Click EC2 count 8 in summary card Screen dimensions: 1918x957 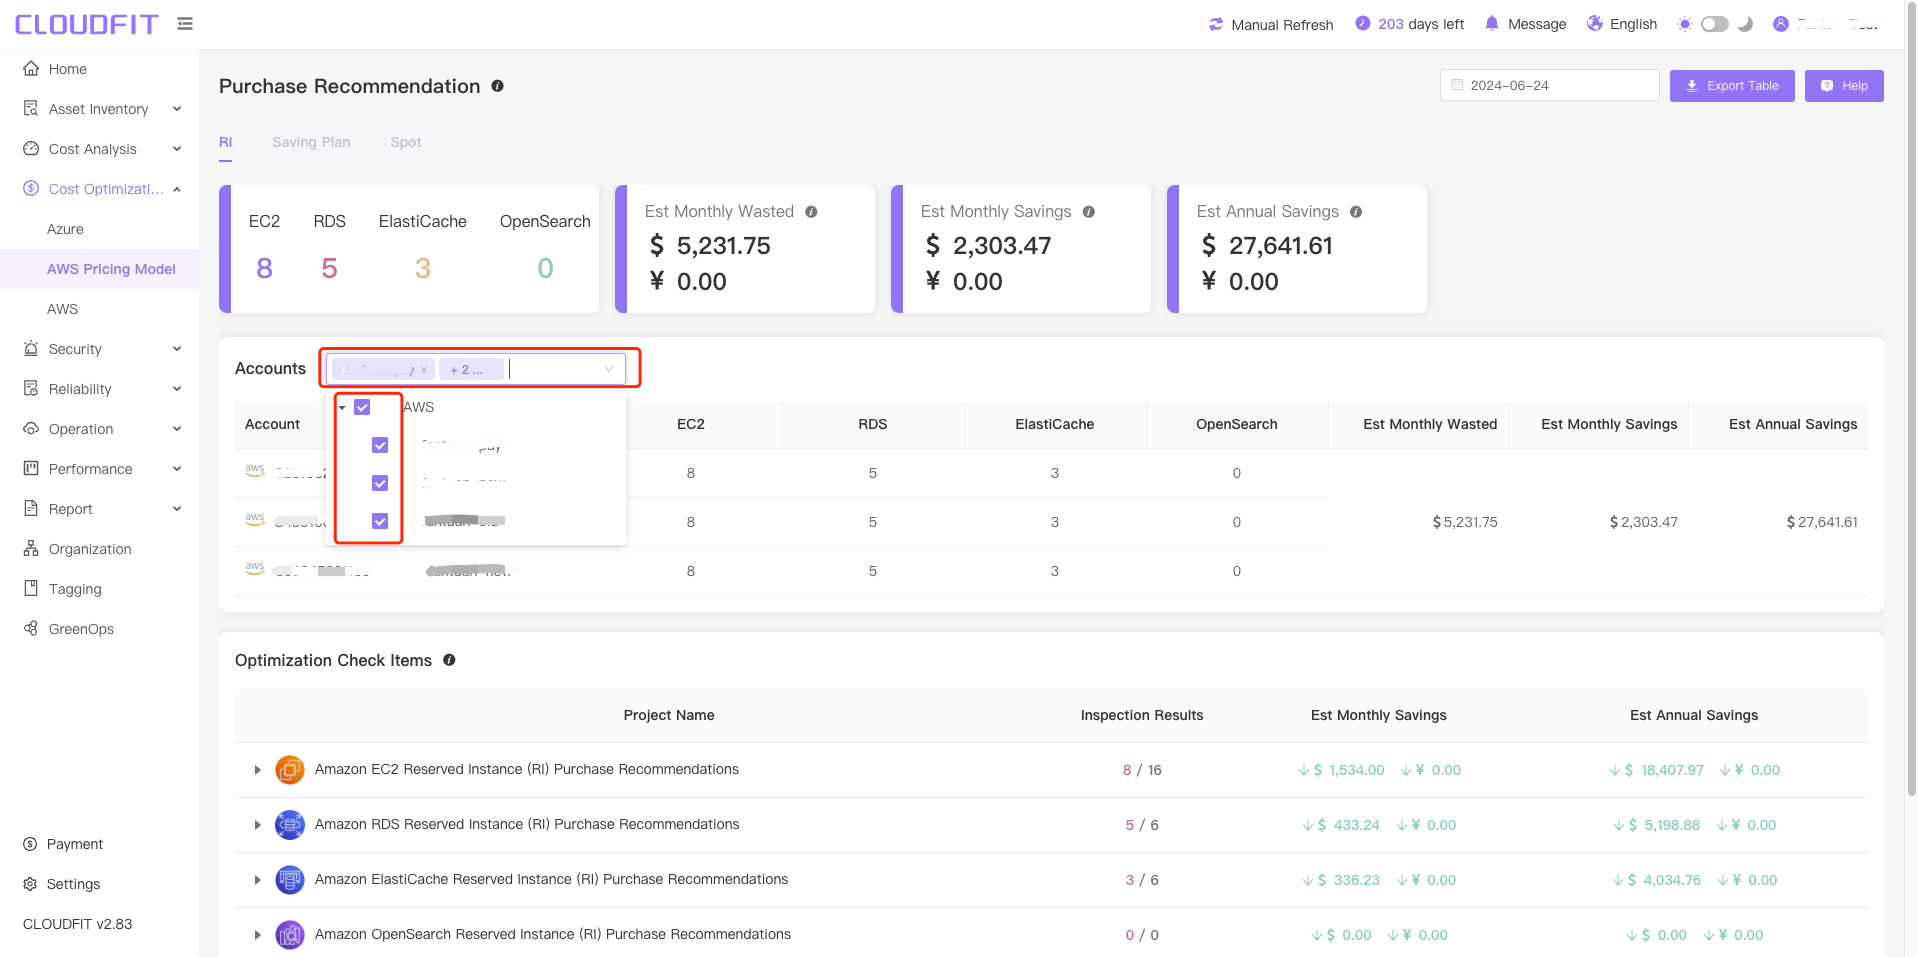point(264,268)
